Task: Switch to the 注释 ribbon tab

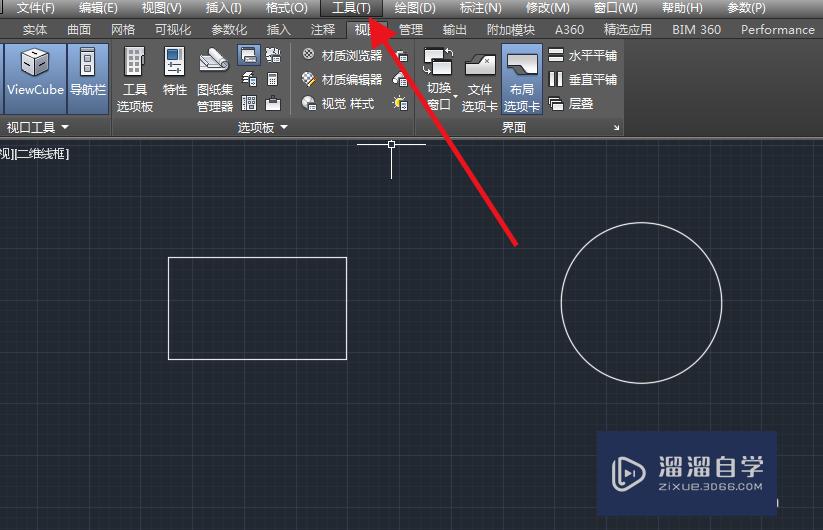Action: point(323,30)
